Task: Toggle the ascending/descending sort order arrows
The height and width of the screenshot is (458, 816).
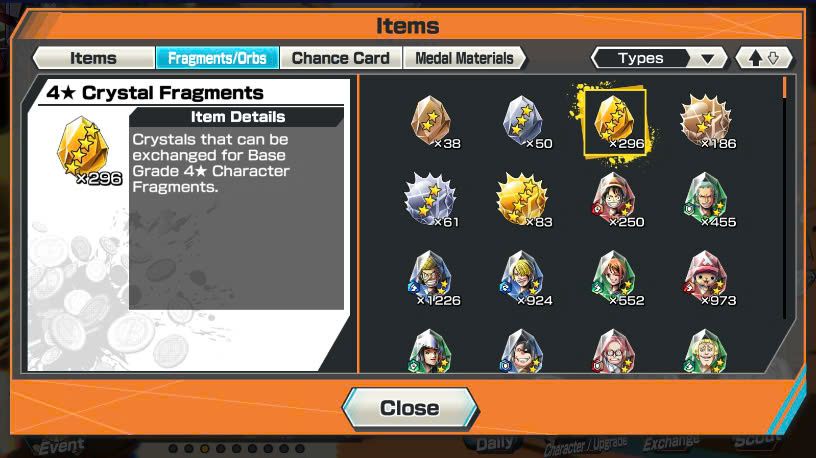Action: [764, 58]
